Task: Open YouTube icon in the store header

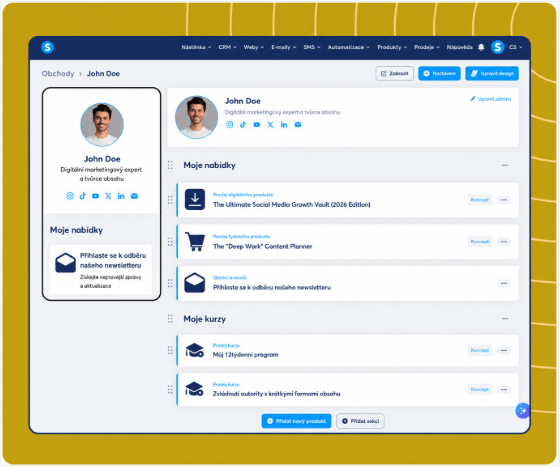Action: (257, 125)
